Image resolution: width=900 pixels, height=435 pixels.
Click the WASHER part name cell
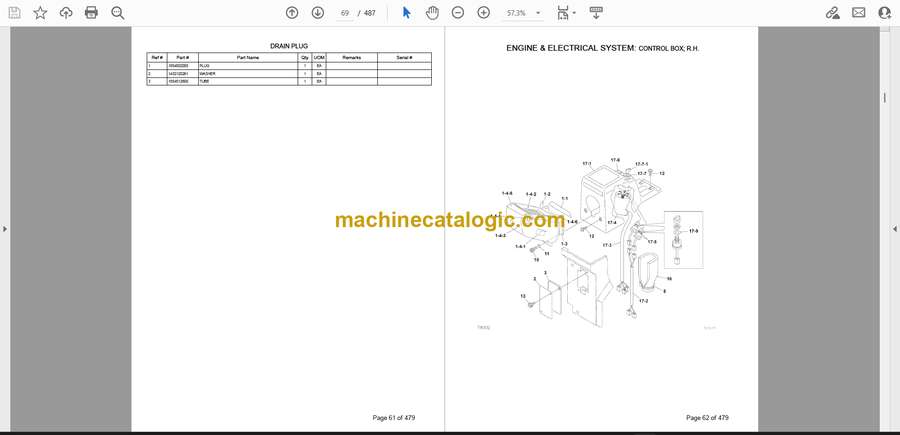(247, 74)
